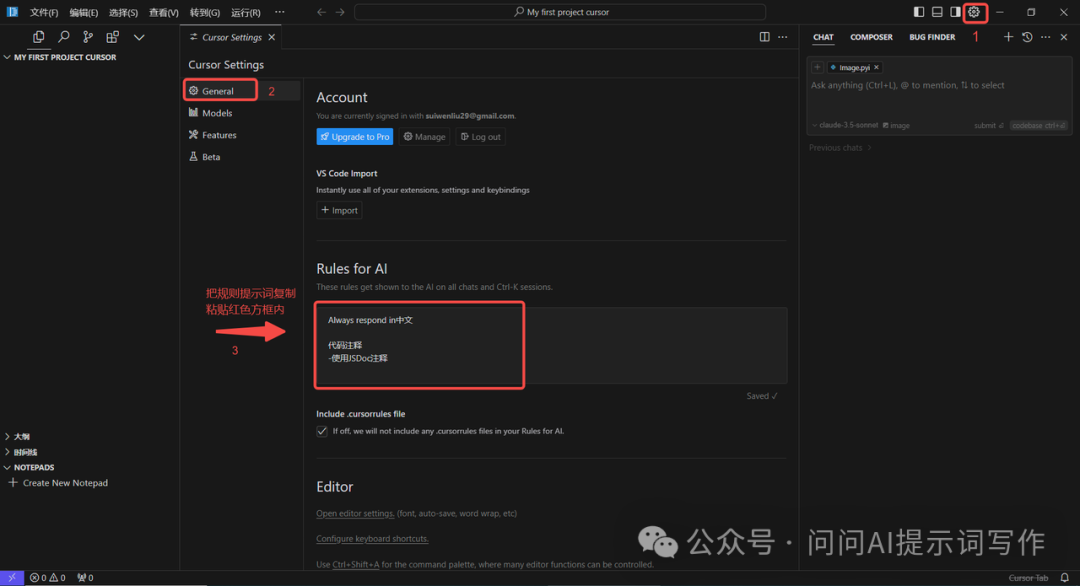The width and height of the screenshot is (1080, 586).
Task: Expand the 时间线 timeline section
Action: [21, 452]
